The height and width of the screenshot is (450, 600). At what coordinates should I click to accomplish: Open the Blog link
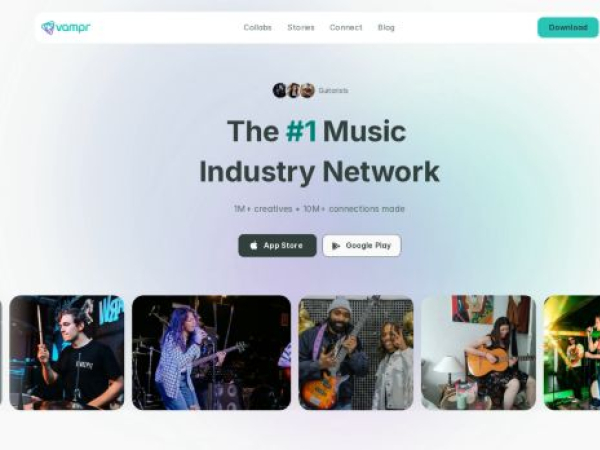[x=386, y=28]
